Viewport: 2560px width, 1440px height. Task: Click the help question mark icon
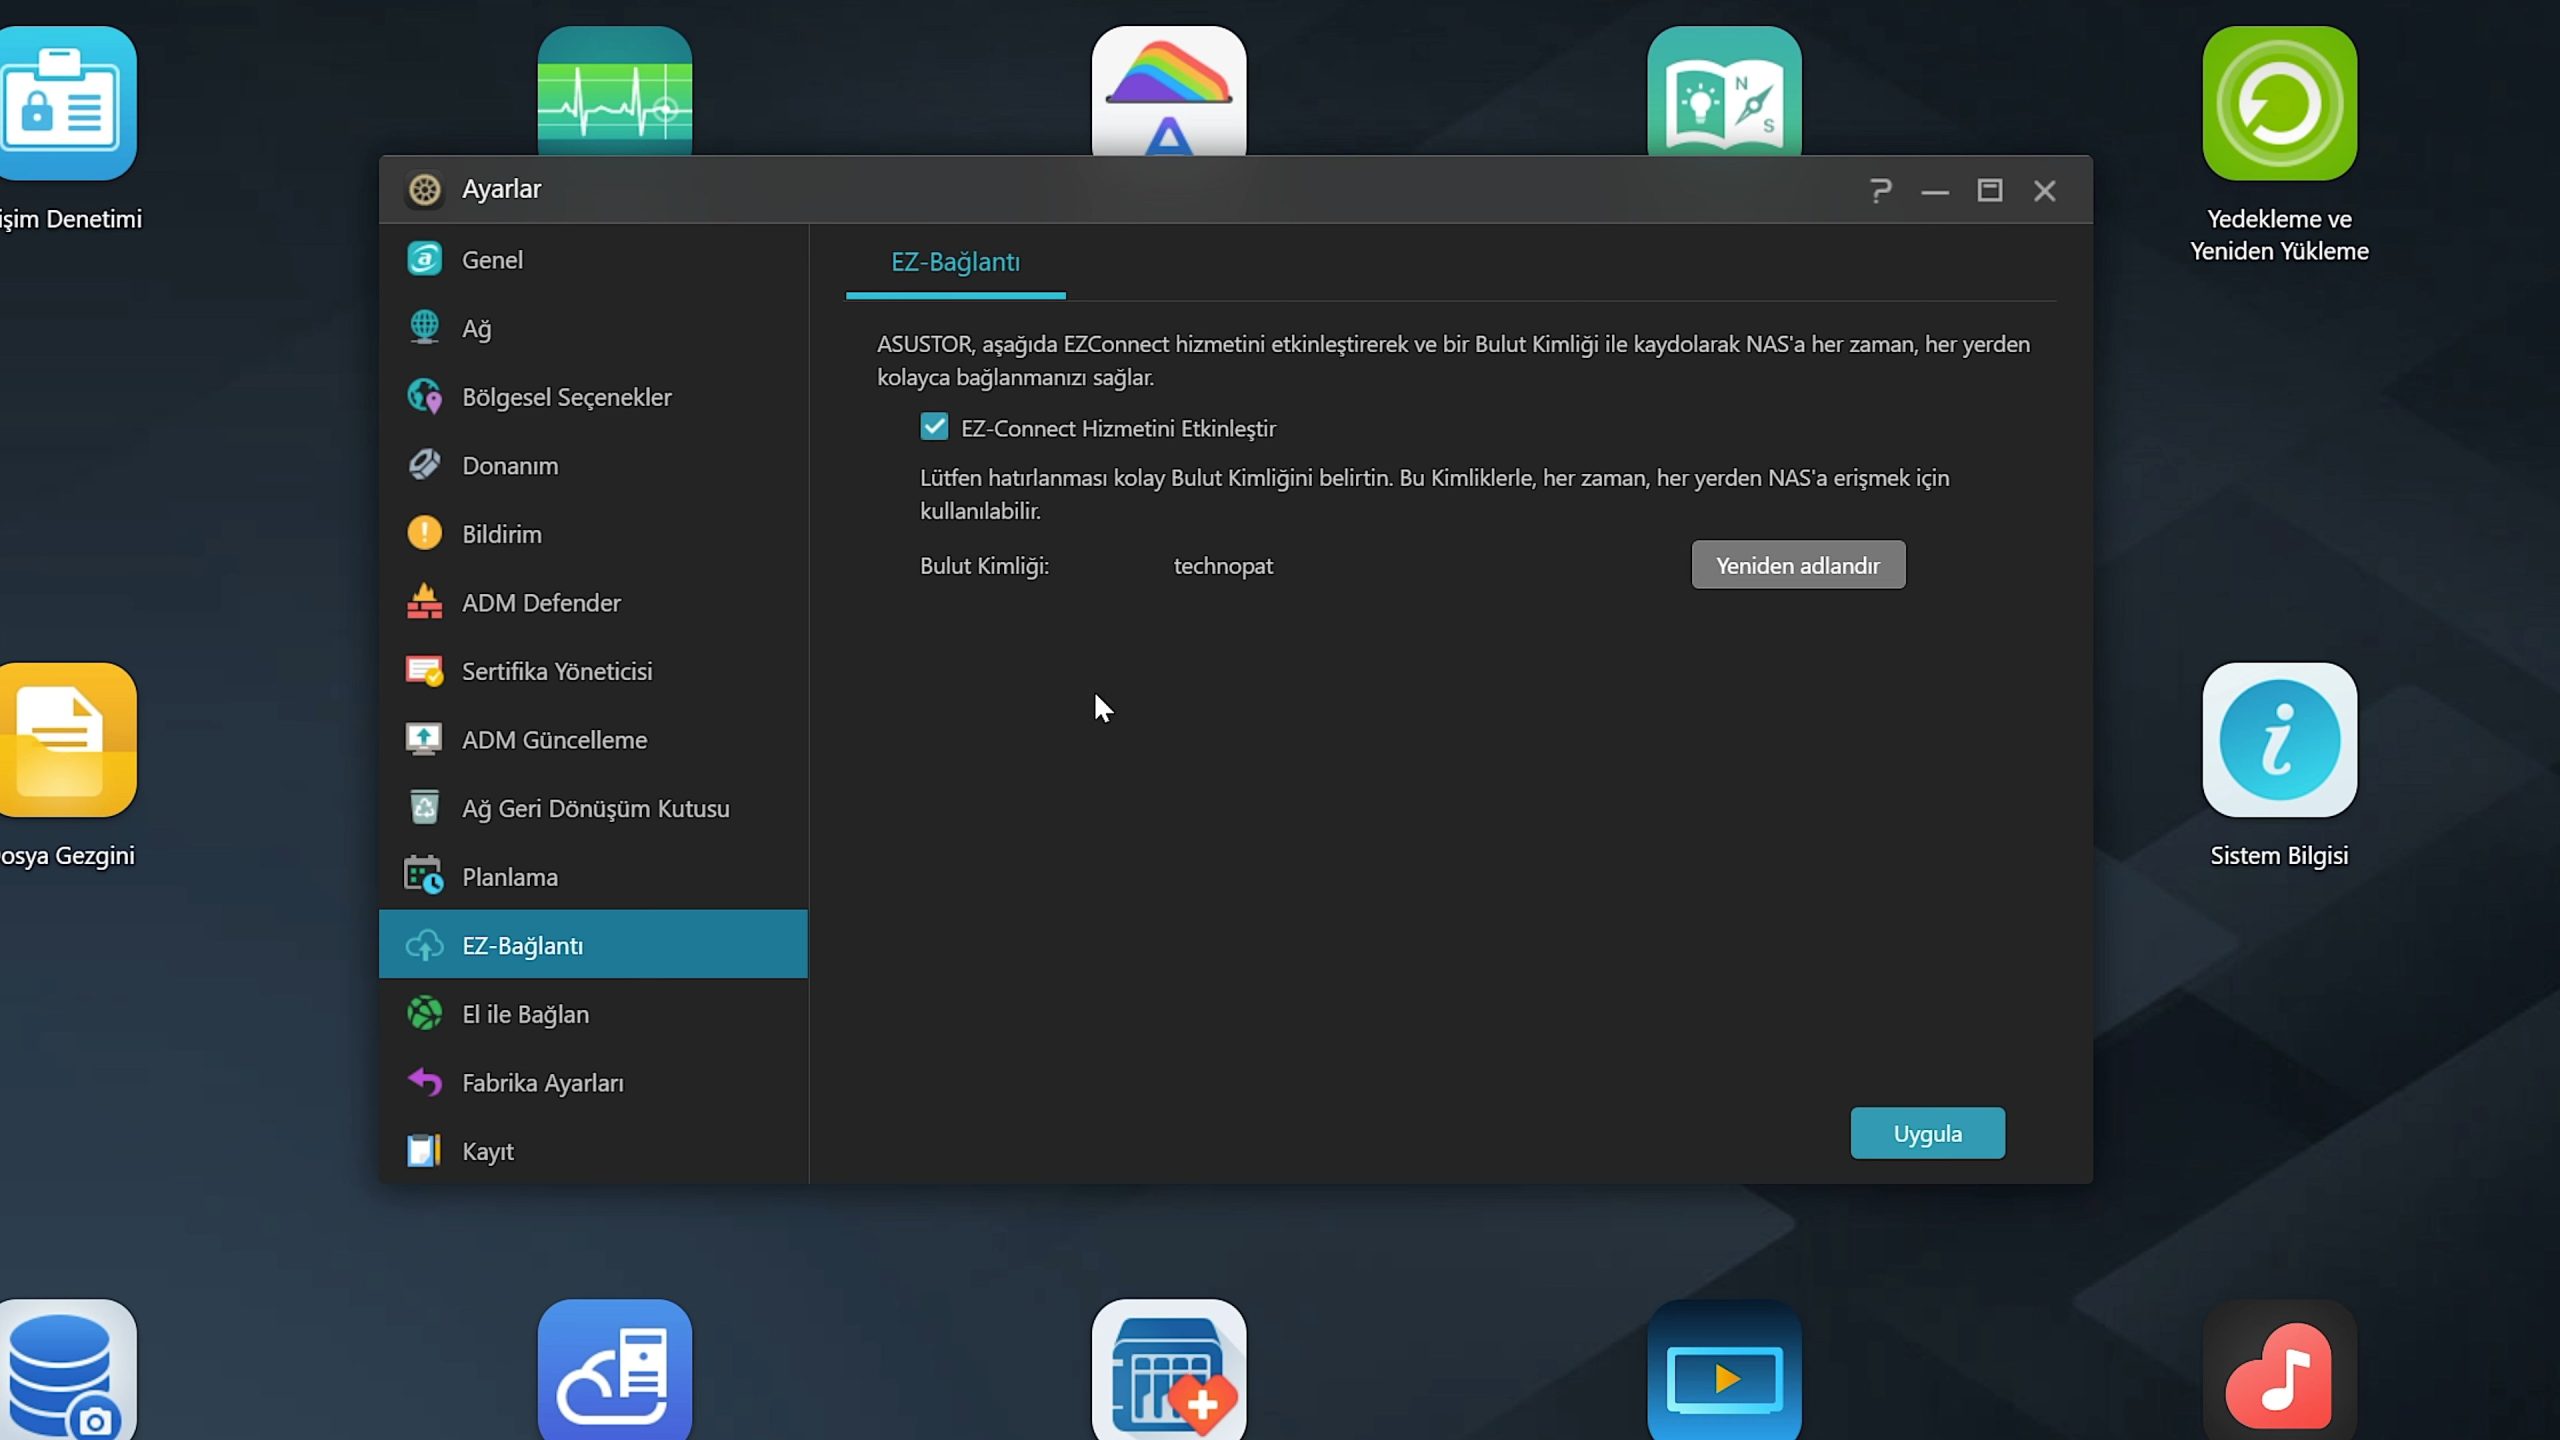coord(1880,190)
